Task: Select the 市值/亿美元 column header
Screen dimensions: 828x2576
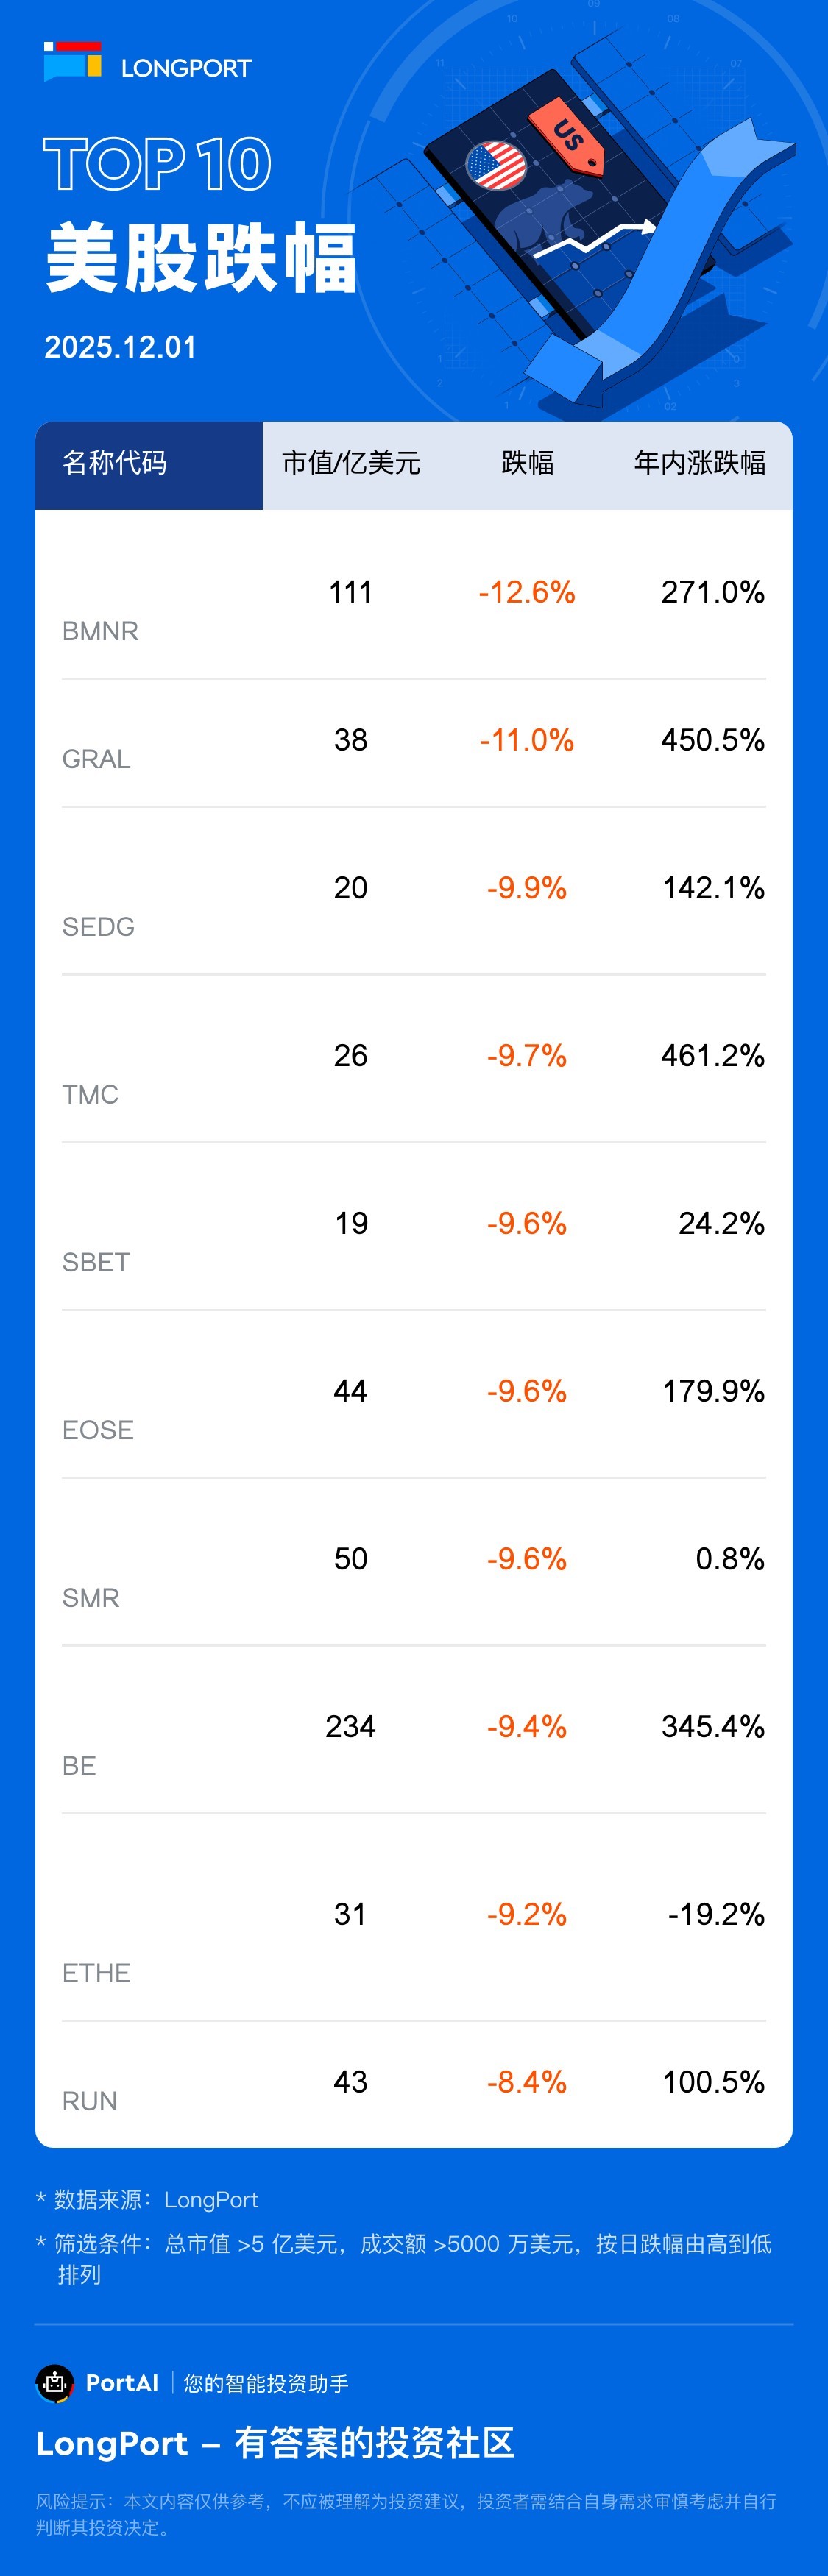Action: click(x=351, y=463)
